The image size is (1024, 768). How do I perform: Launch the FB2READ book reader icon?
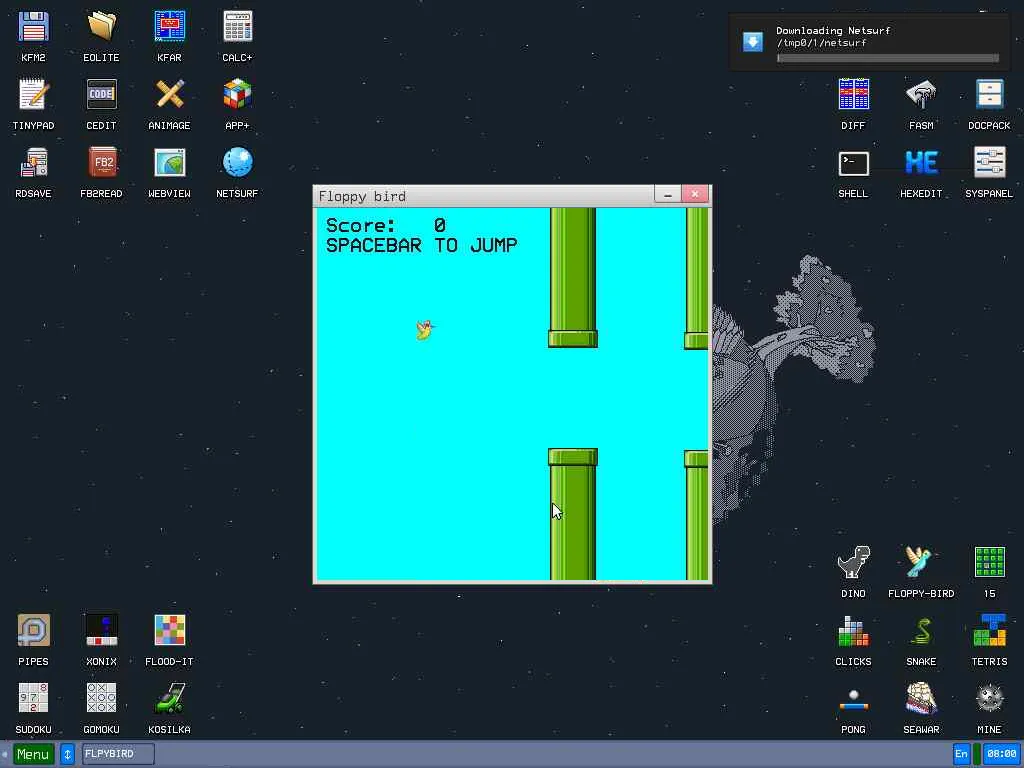click(101, 163)
